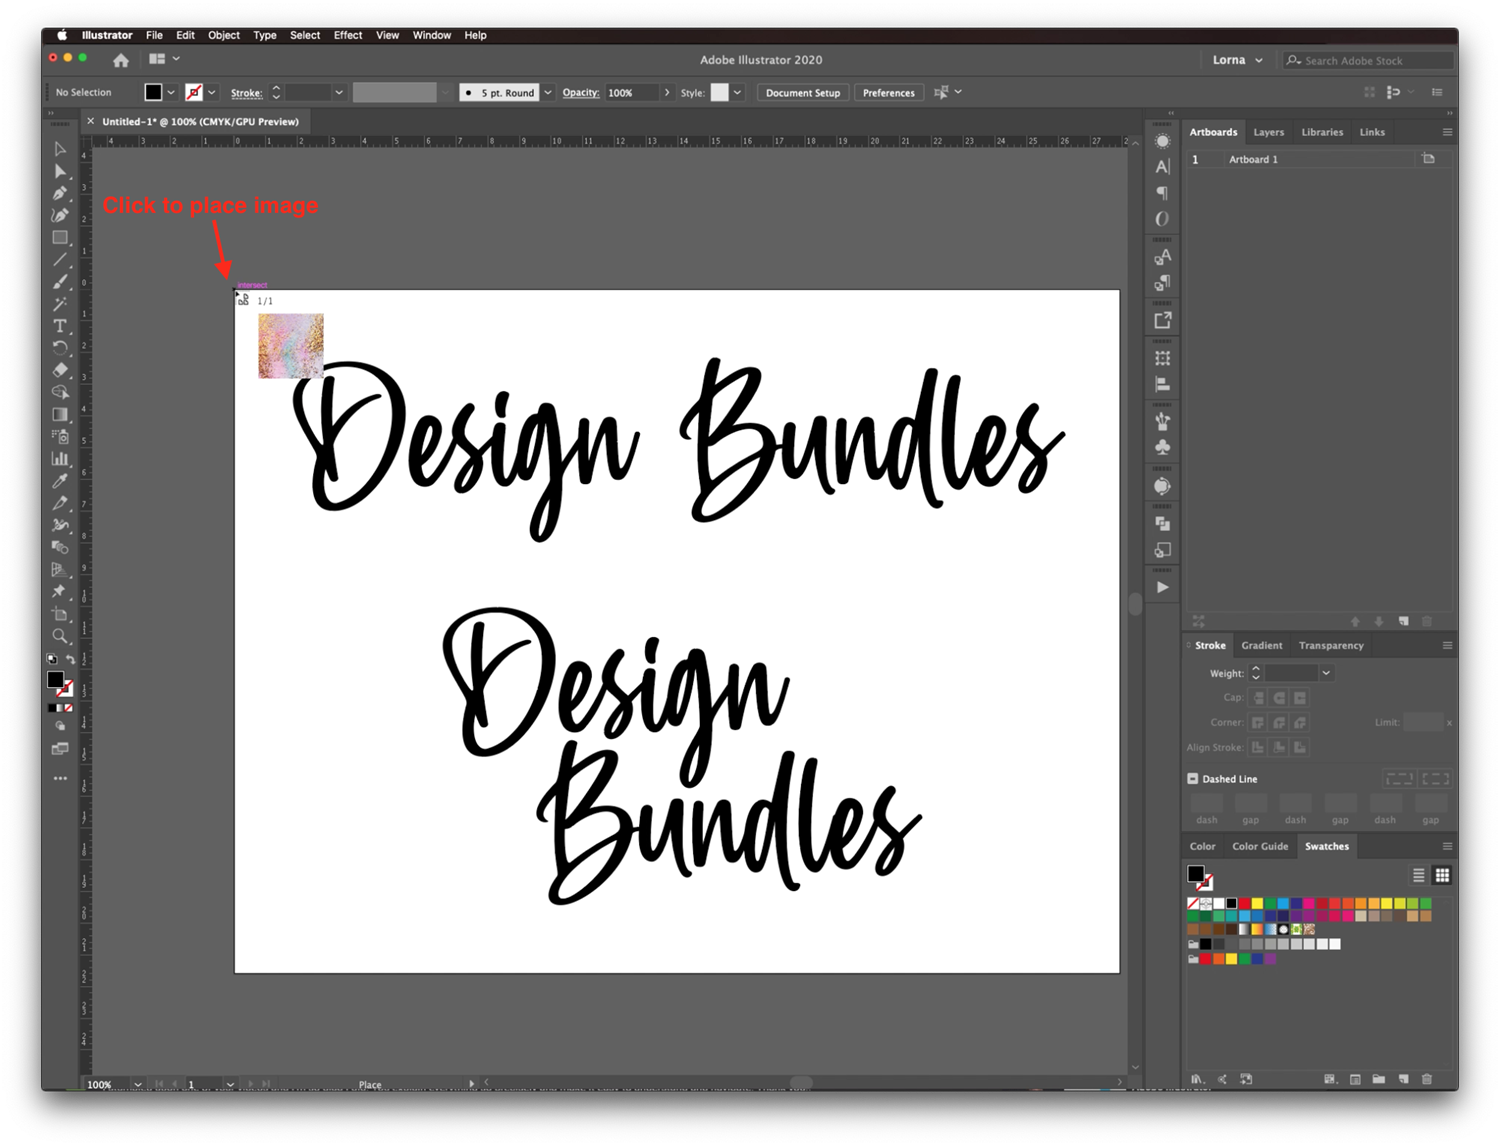The image size is (1500, 1146).
Task: Select the Puppet Warp pin tool
Action: [60, 592]
